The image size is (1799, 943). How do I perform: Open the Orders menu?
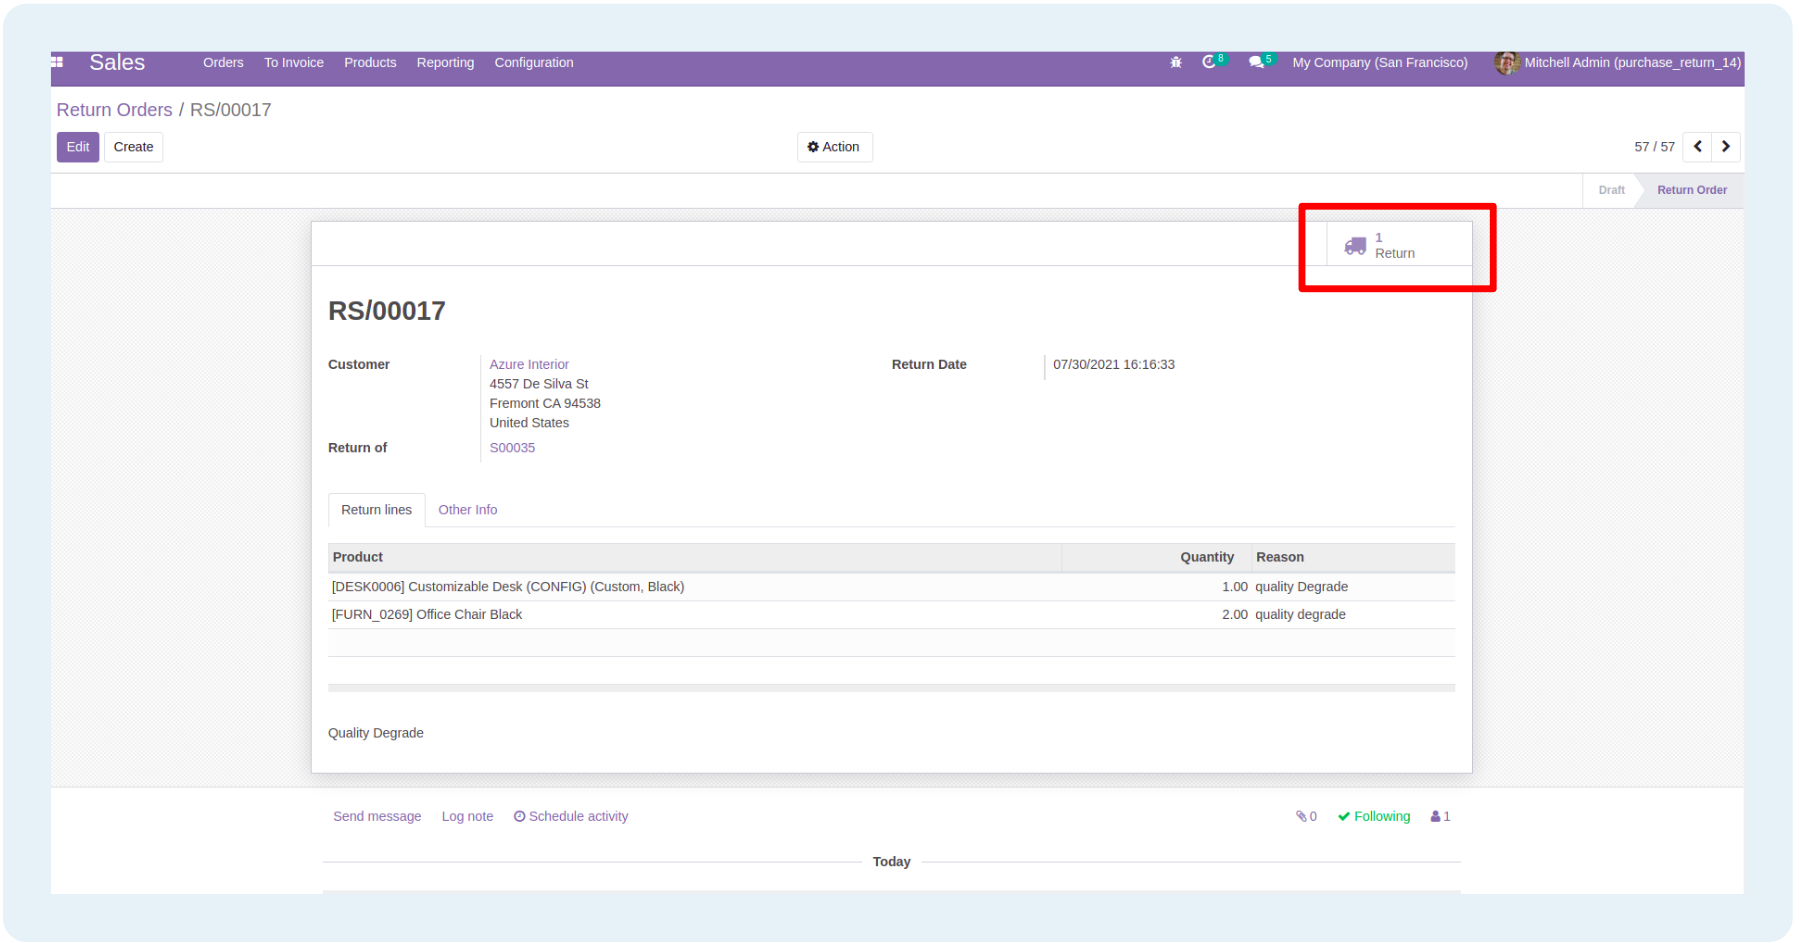click(223, 62)
